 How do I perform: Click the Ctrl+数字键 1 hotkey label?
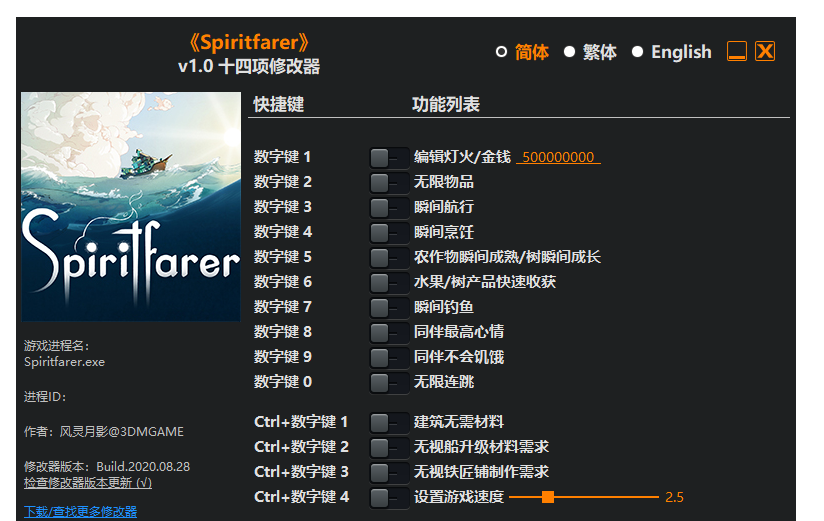301,422
